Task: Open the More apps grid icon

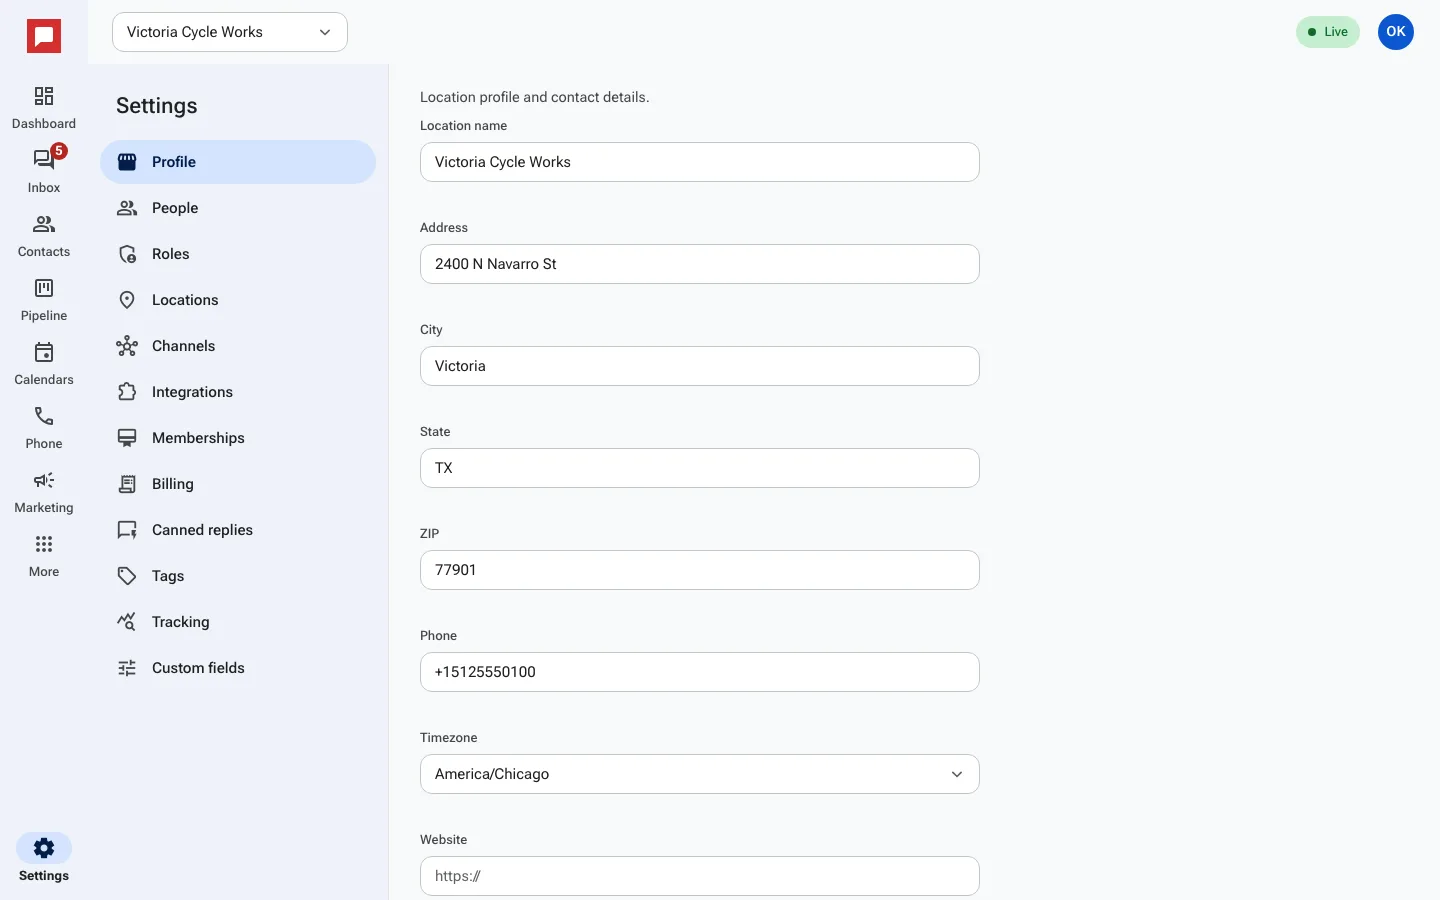Action: 44,544
